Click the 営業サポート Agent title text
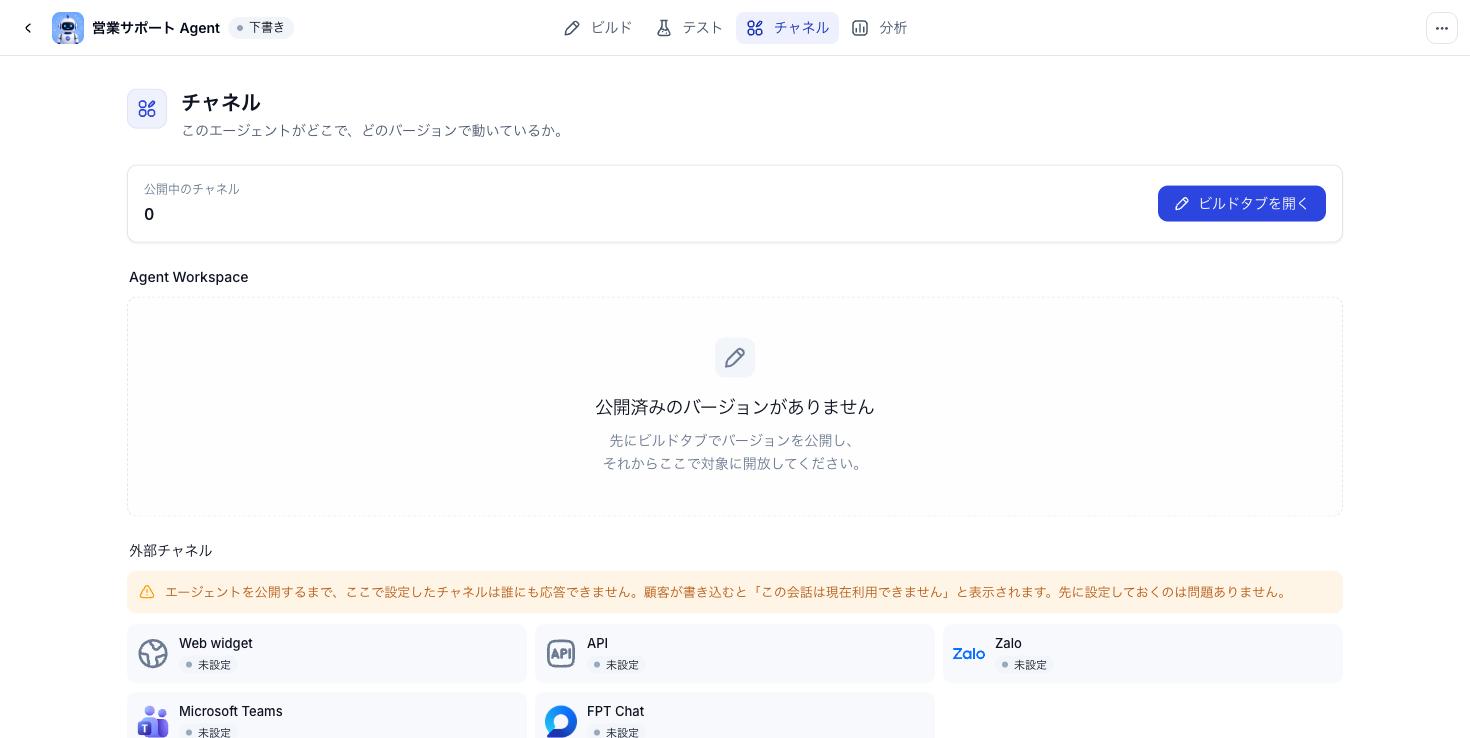 (x=156, y=28)
